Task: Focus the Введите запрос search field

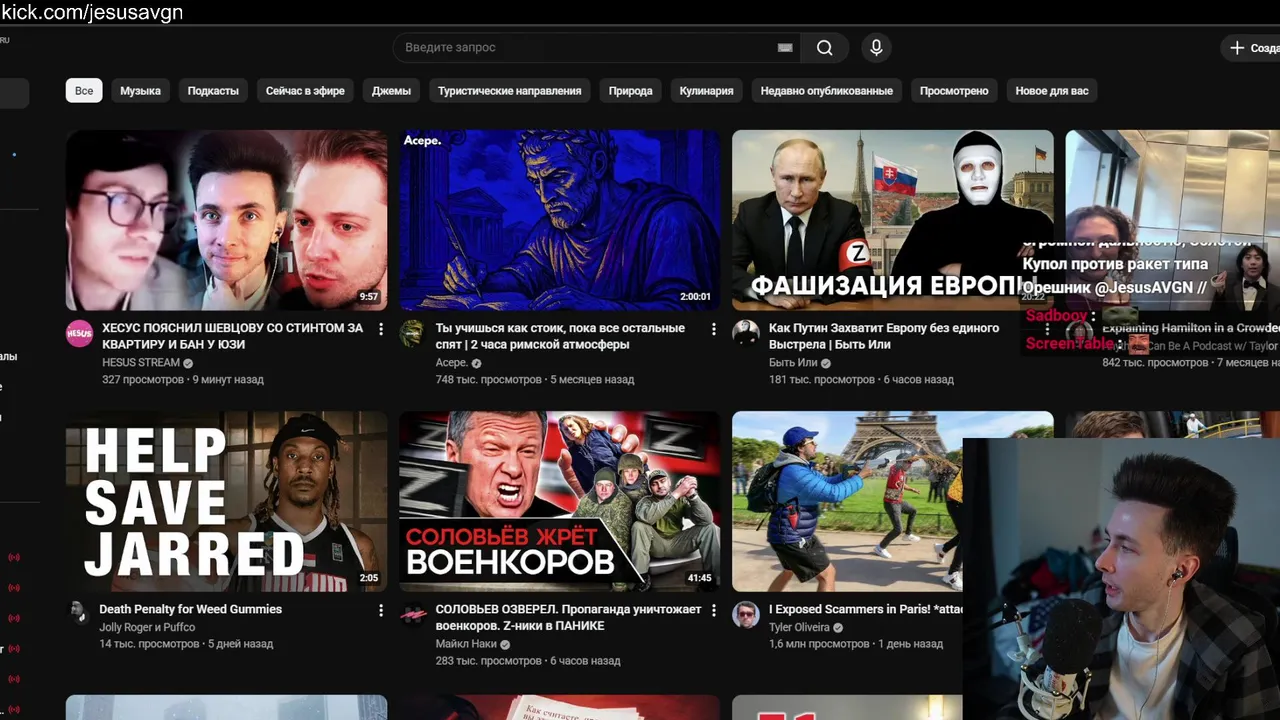Action: pos(596,47)
